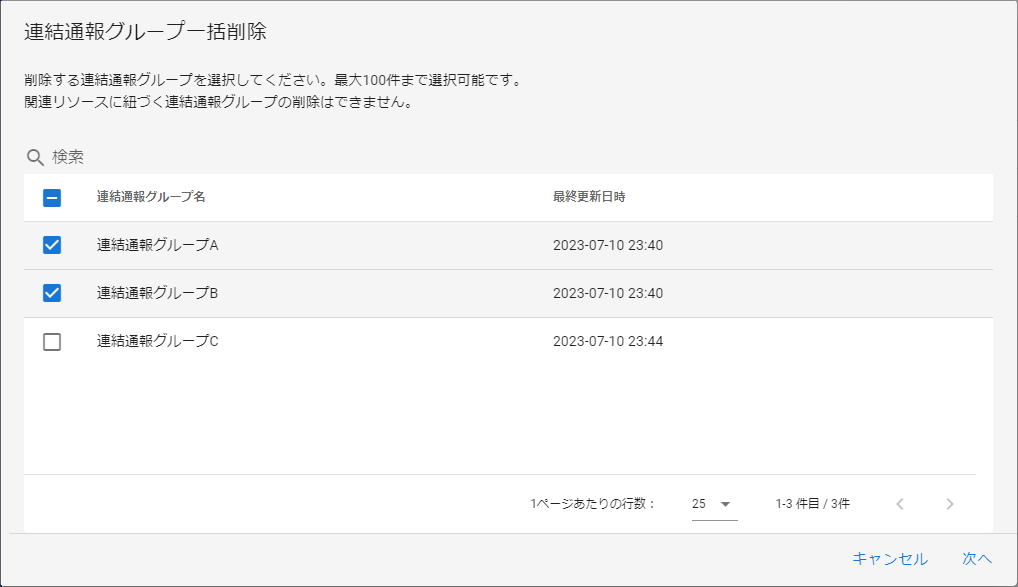Proceed with the 次へ button
The width and height of the screenshot is (1018, 587).
[976, 559]
